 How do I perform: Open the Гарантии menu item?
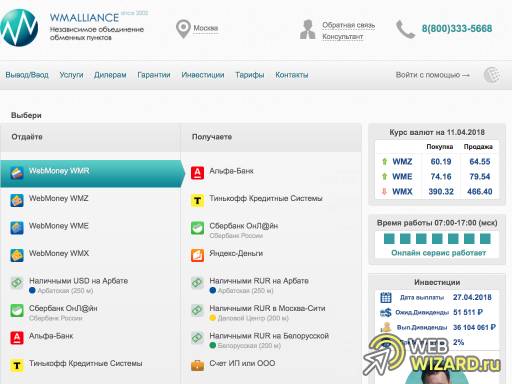tap(154, 75)
